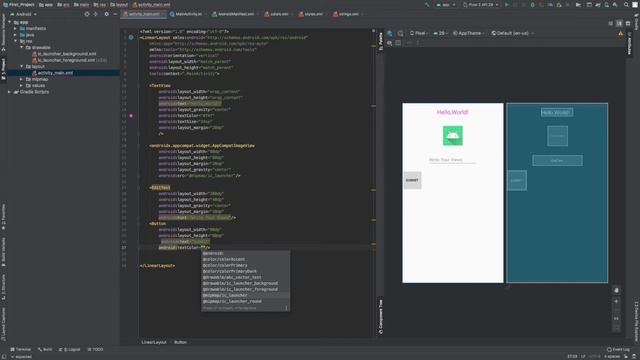Click the Hello World text in blueprint view
Screen dimensions: 640x360
[x=557, y=112]
